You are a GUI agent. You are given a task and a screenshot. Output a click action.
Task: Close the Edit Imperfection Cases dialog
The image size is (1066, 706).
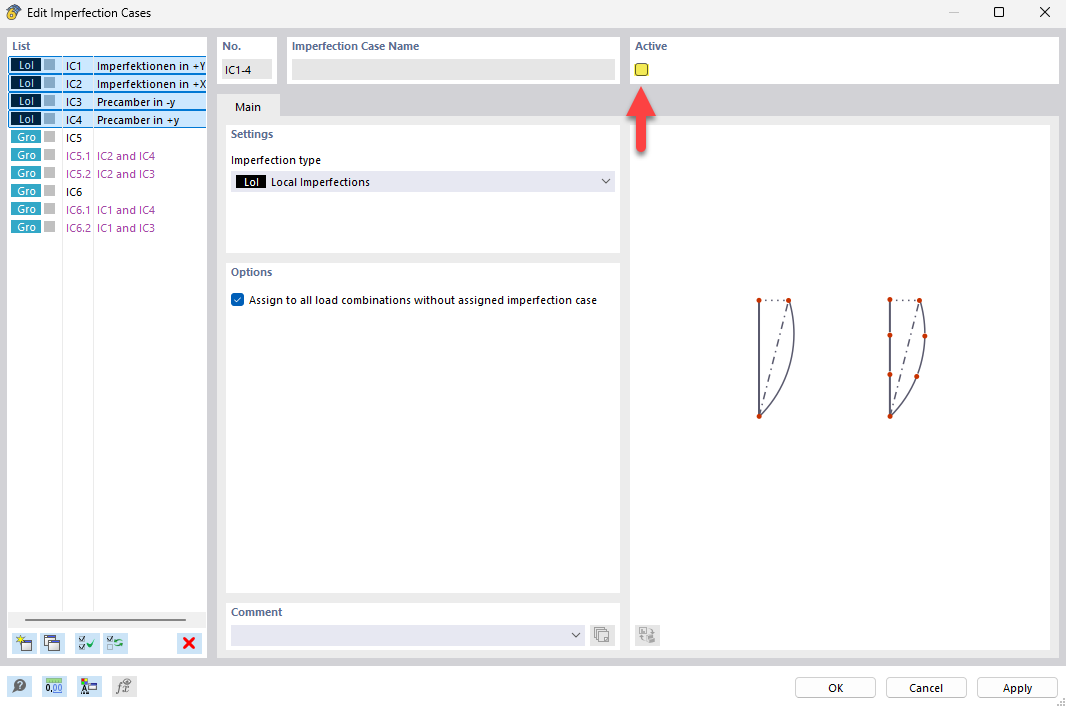[x=1045, y=12]
